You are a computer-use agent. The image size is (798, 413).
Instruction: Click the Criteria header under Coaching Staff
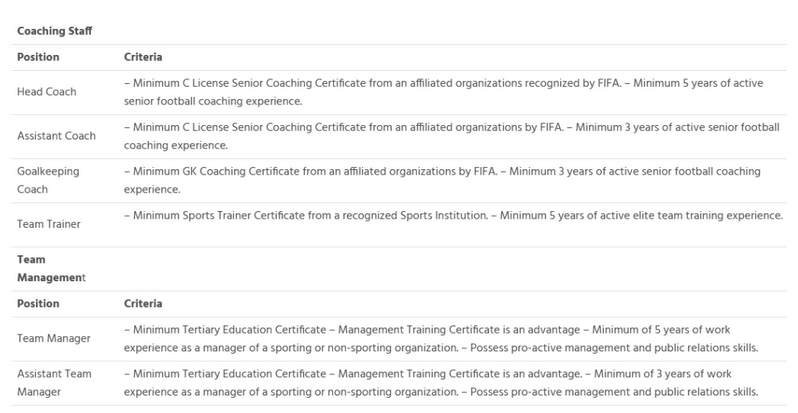tap(143, 56)
